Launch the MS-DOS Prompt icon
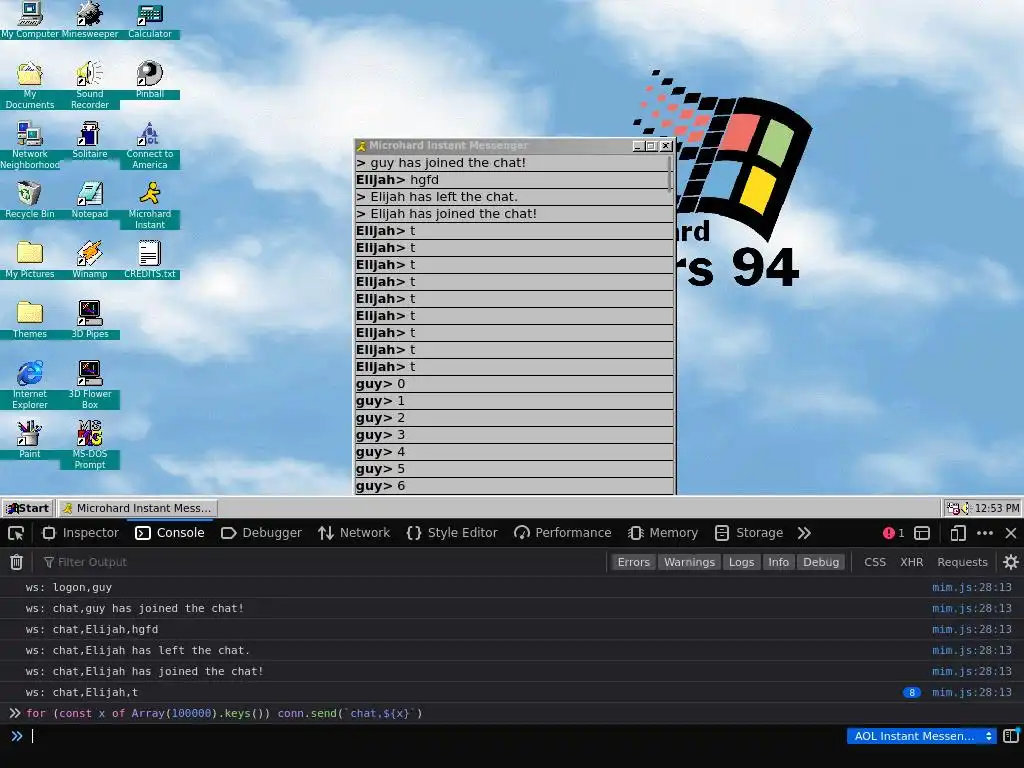 (x=89, y=445)
